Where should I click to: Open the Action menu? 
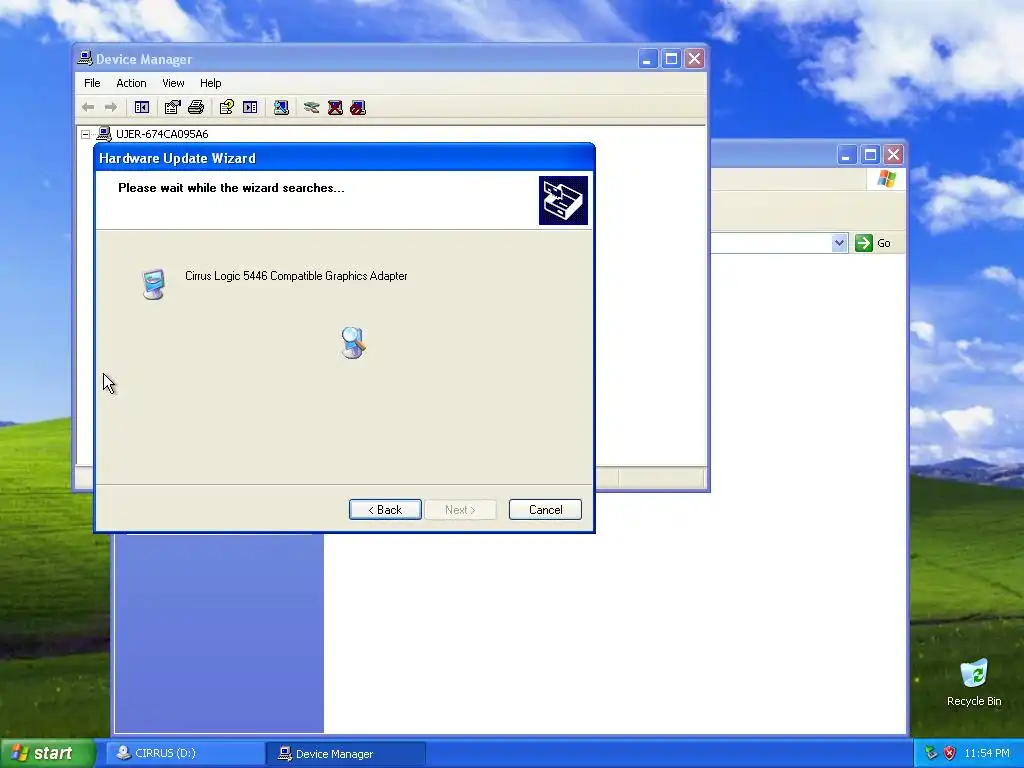click(x=131, y=83)
